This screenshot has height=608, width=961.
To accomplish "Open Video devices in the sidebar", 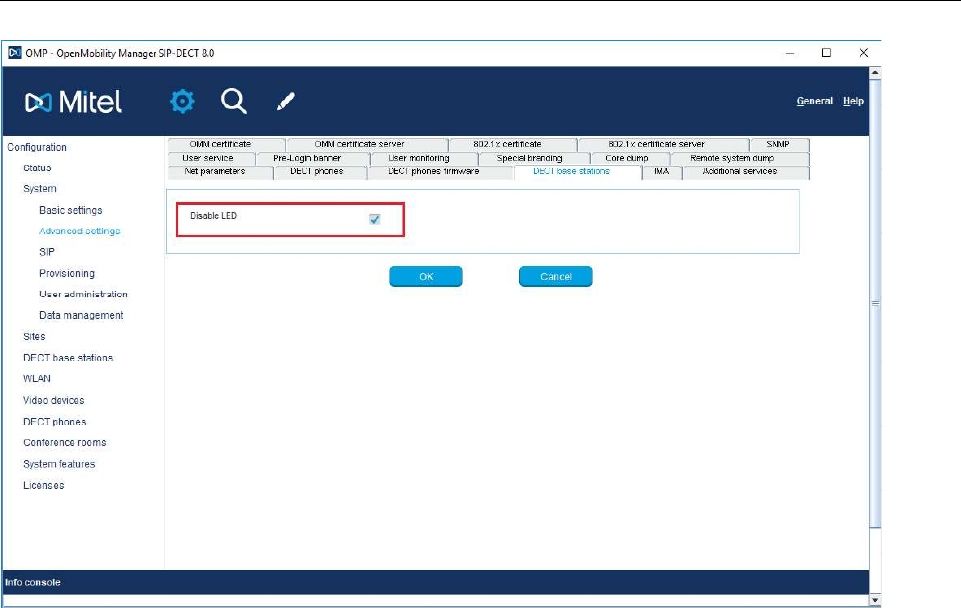I will click(x=53, y=400).
